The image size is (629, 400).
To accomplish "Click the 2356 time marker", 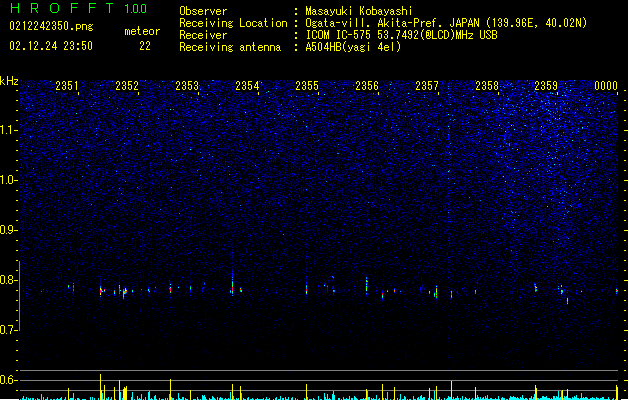I will pos(367,85).
